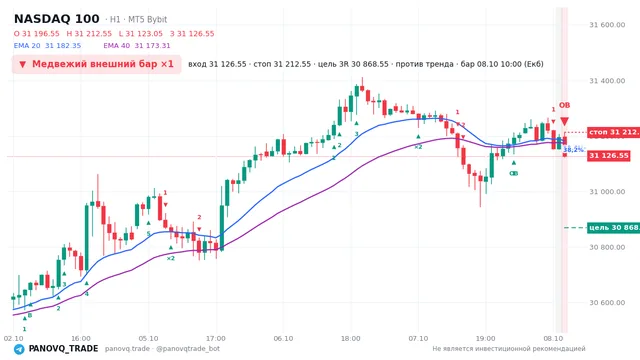Click the 19:00 label on time axis
Screen dimensions: 640x360
click(x=486, y=339)
